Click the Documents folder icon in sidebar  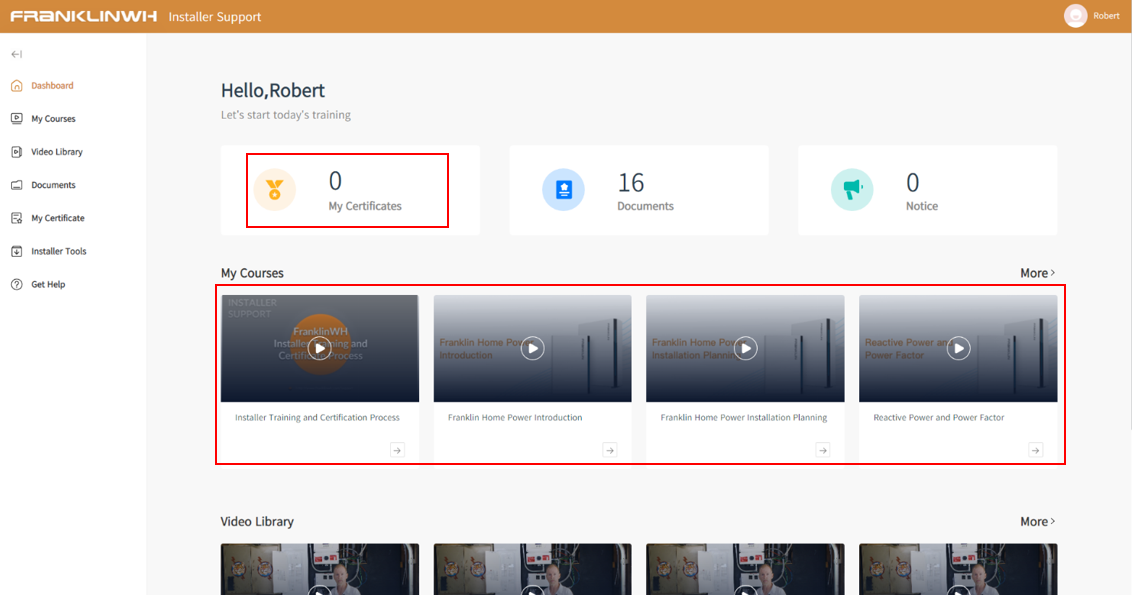(17, 185)
